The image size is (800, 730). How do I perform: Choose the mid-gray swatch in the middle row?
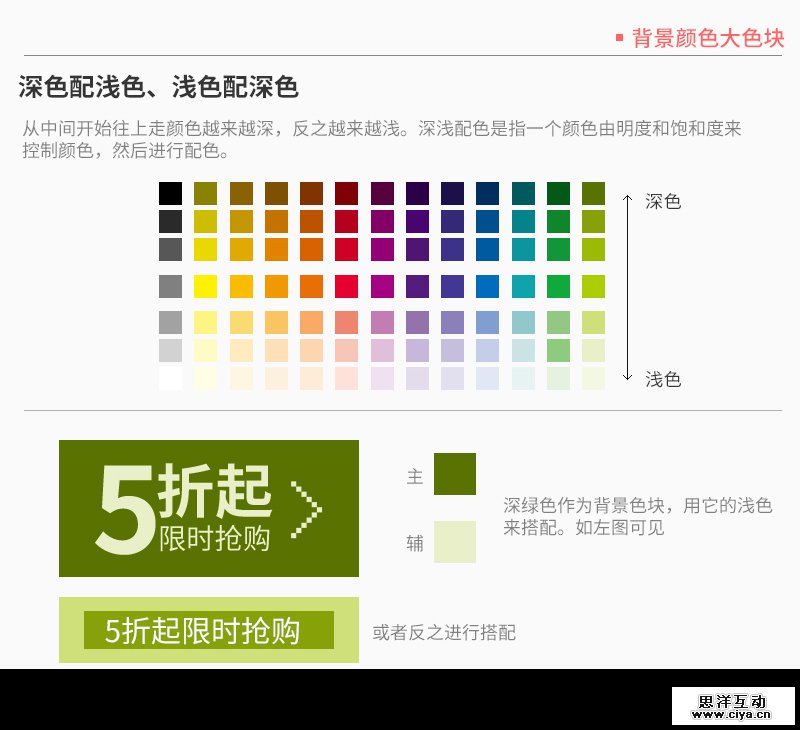point(171,286)
